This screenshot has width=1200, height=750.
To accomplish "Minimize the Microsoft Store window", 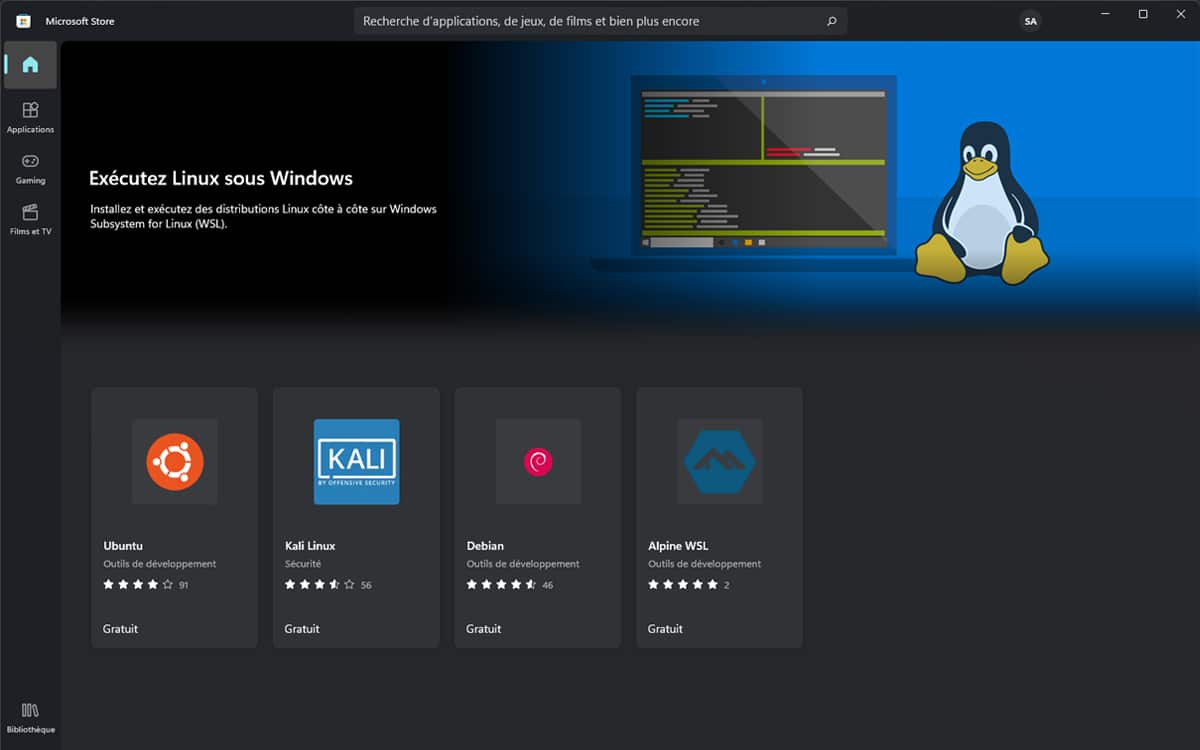I will pyautogui.click(x=1106, y=14).
